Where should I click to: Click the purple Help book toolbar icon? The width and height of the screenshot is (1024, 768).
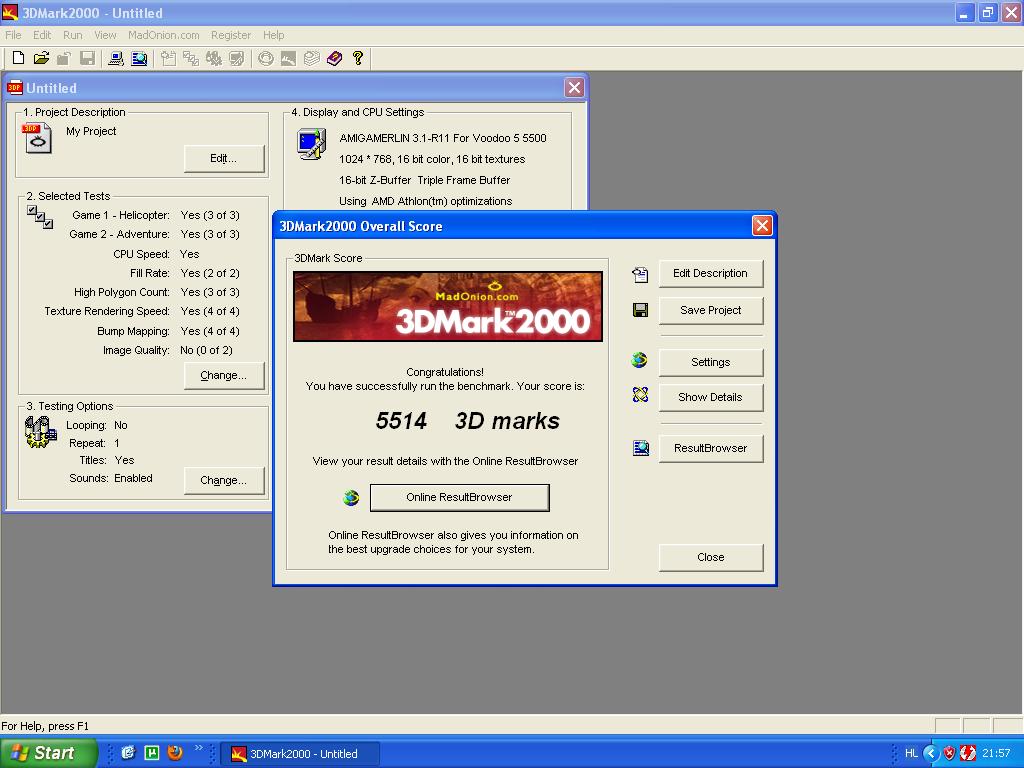[x=334, y=58]
